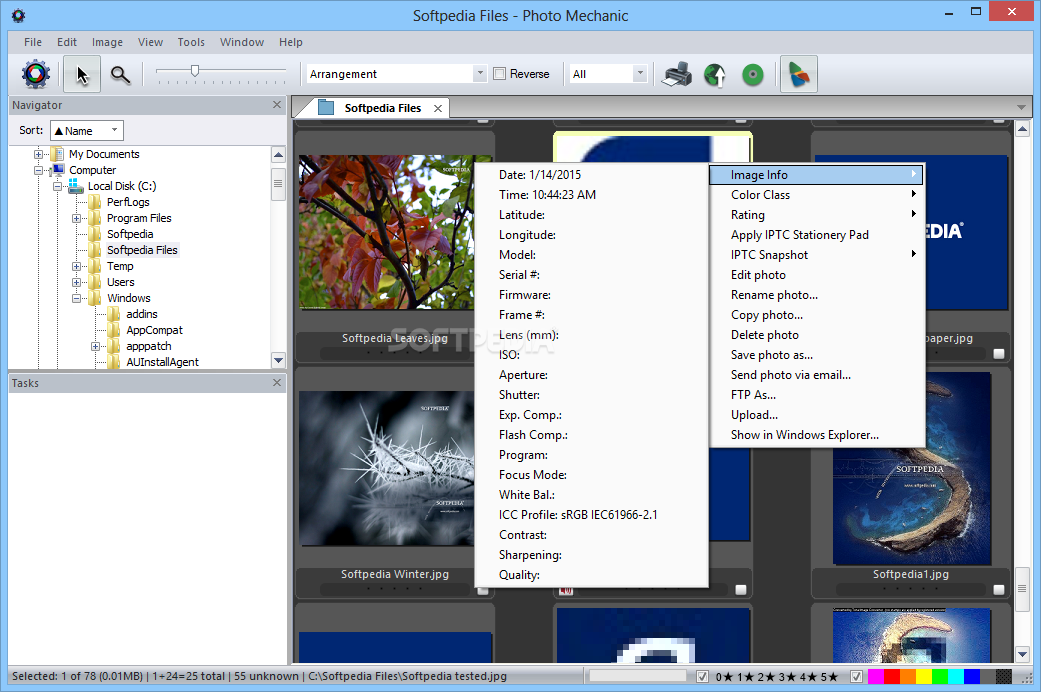Select Rename photo... option
Viewport: 1041px width, 692px height.
pos(817,294)
